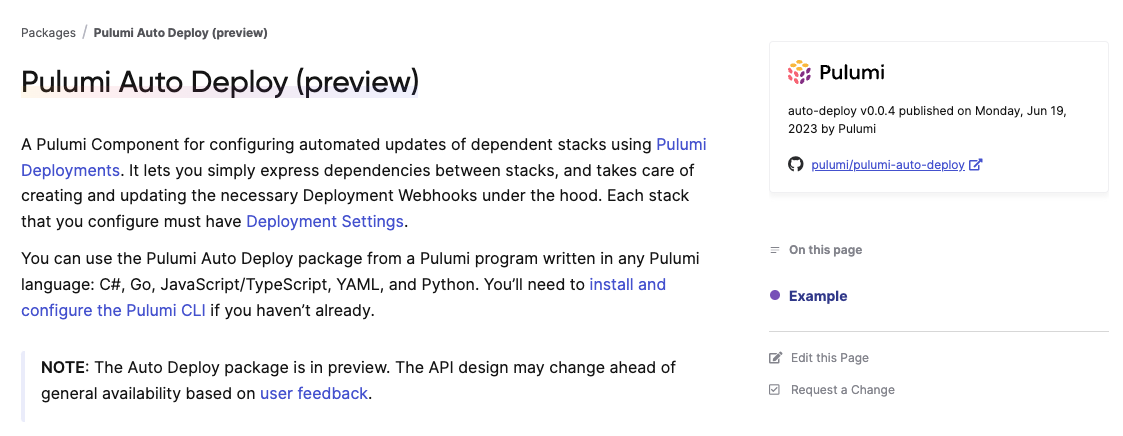Viewport: 1123px width, 436px height.
Task: Click the Pulumi Auto Deploy (preview) breadcrumb
Action: pyautogui.click(x=180, y=33)
